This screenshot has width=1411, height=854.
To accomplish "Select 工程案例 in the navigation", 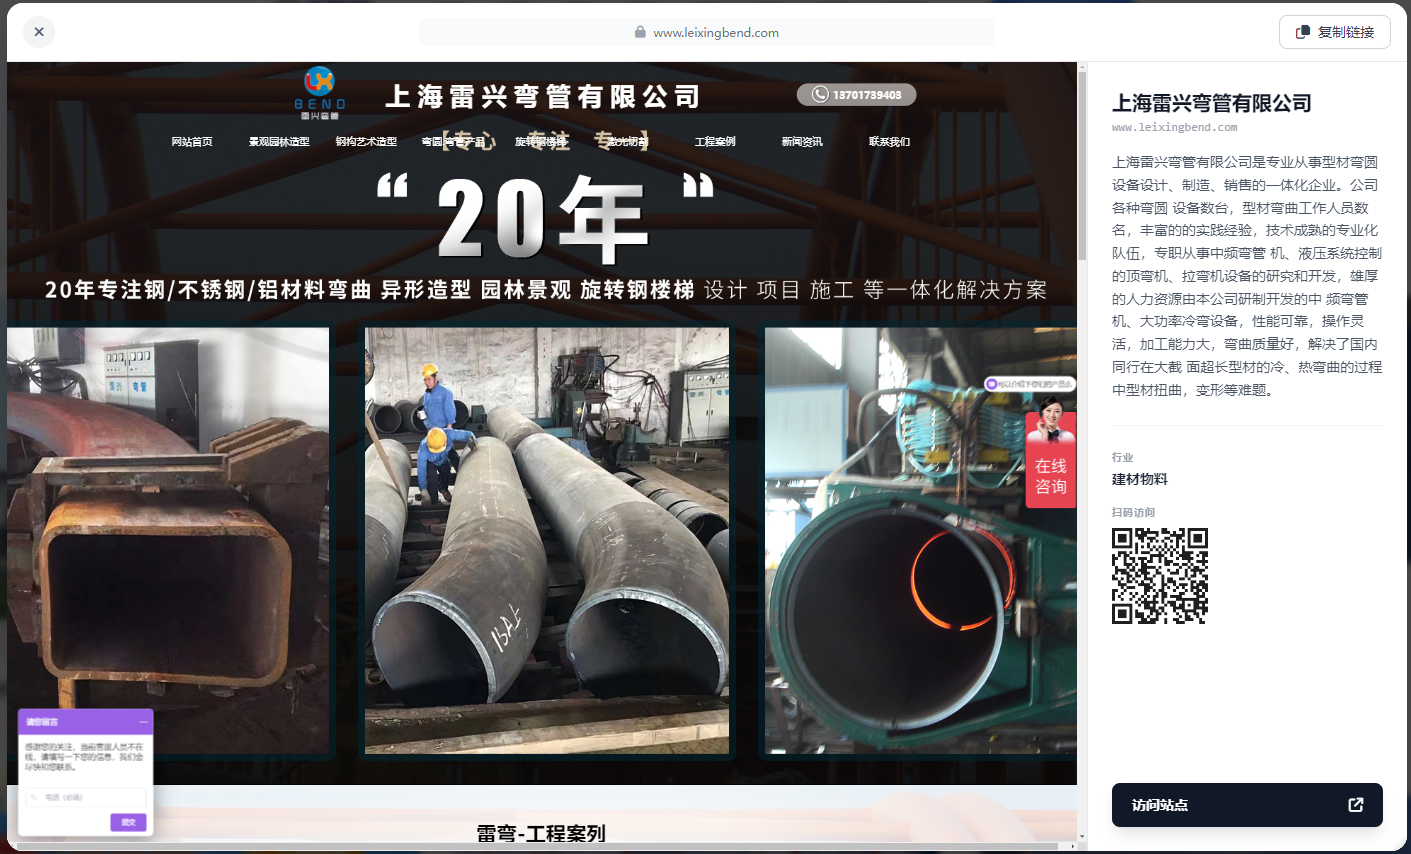I will point(715,142).
